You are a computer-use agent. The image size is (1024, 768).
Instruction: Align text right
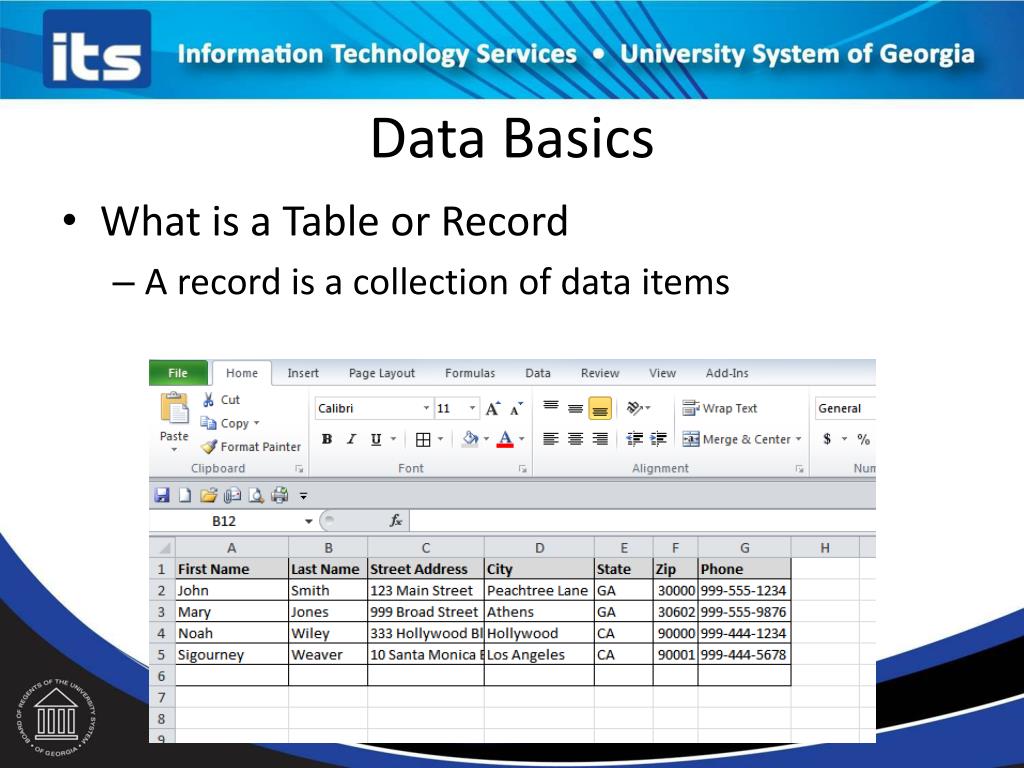[x=600, y=439]
